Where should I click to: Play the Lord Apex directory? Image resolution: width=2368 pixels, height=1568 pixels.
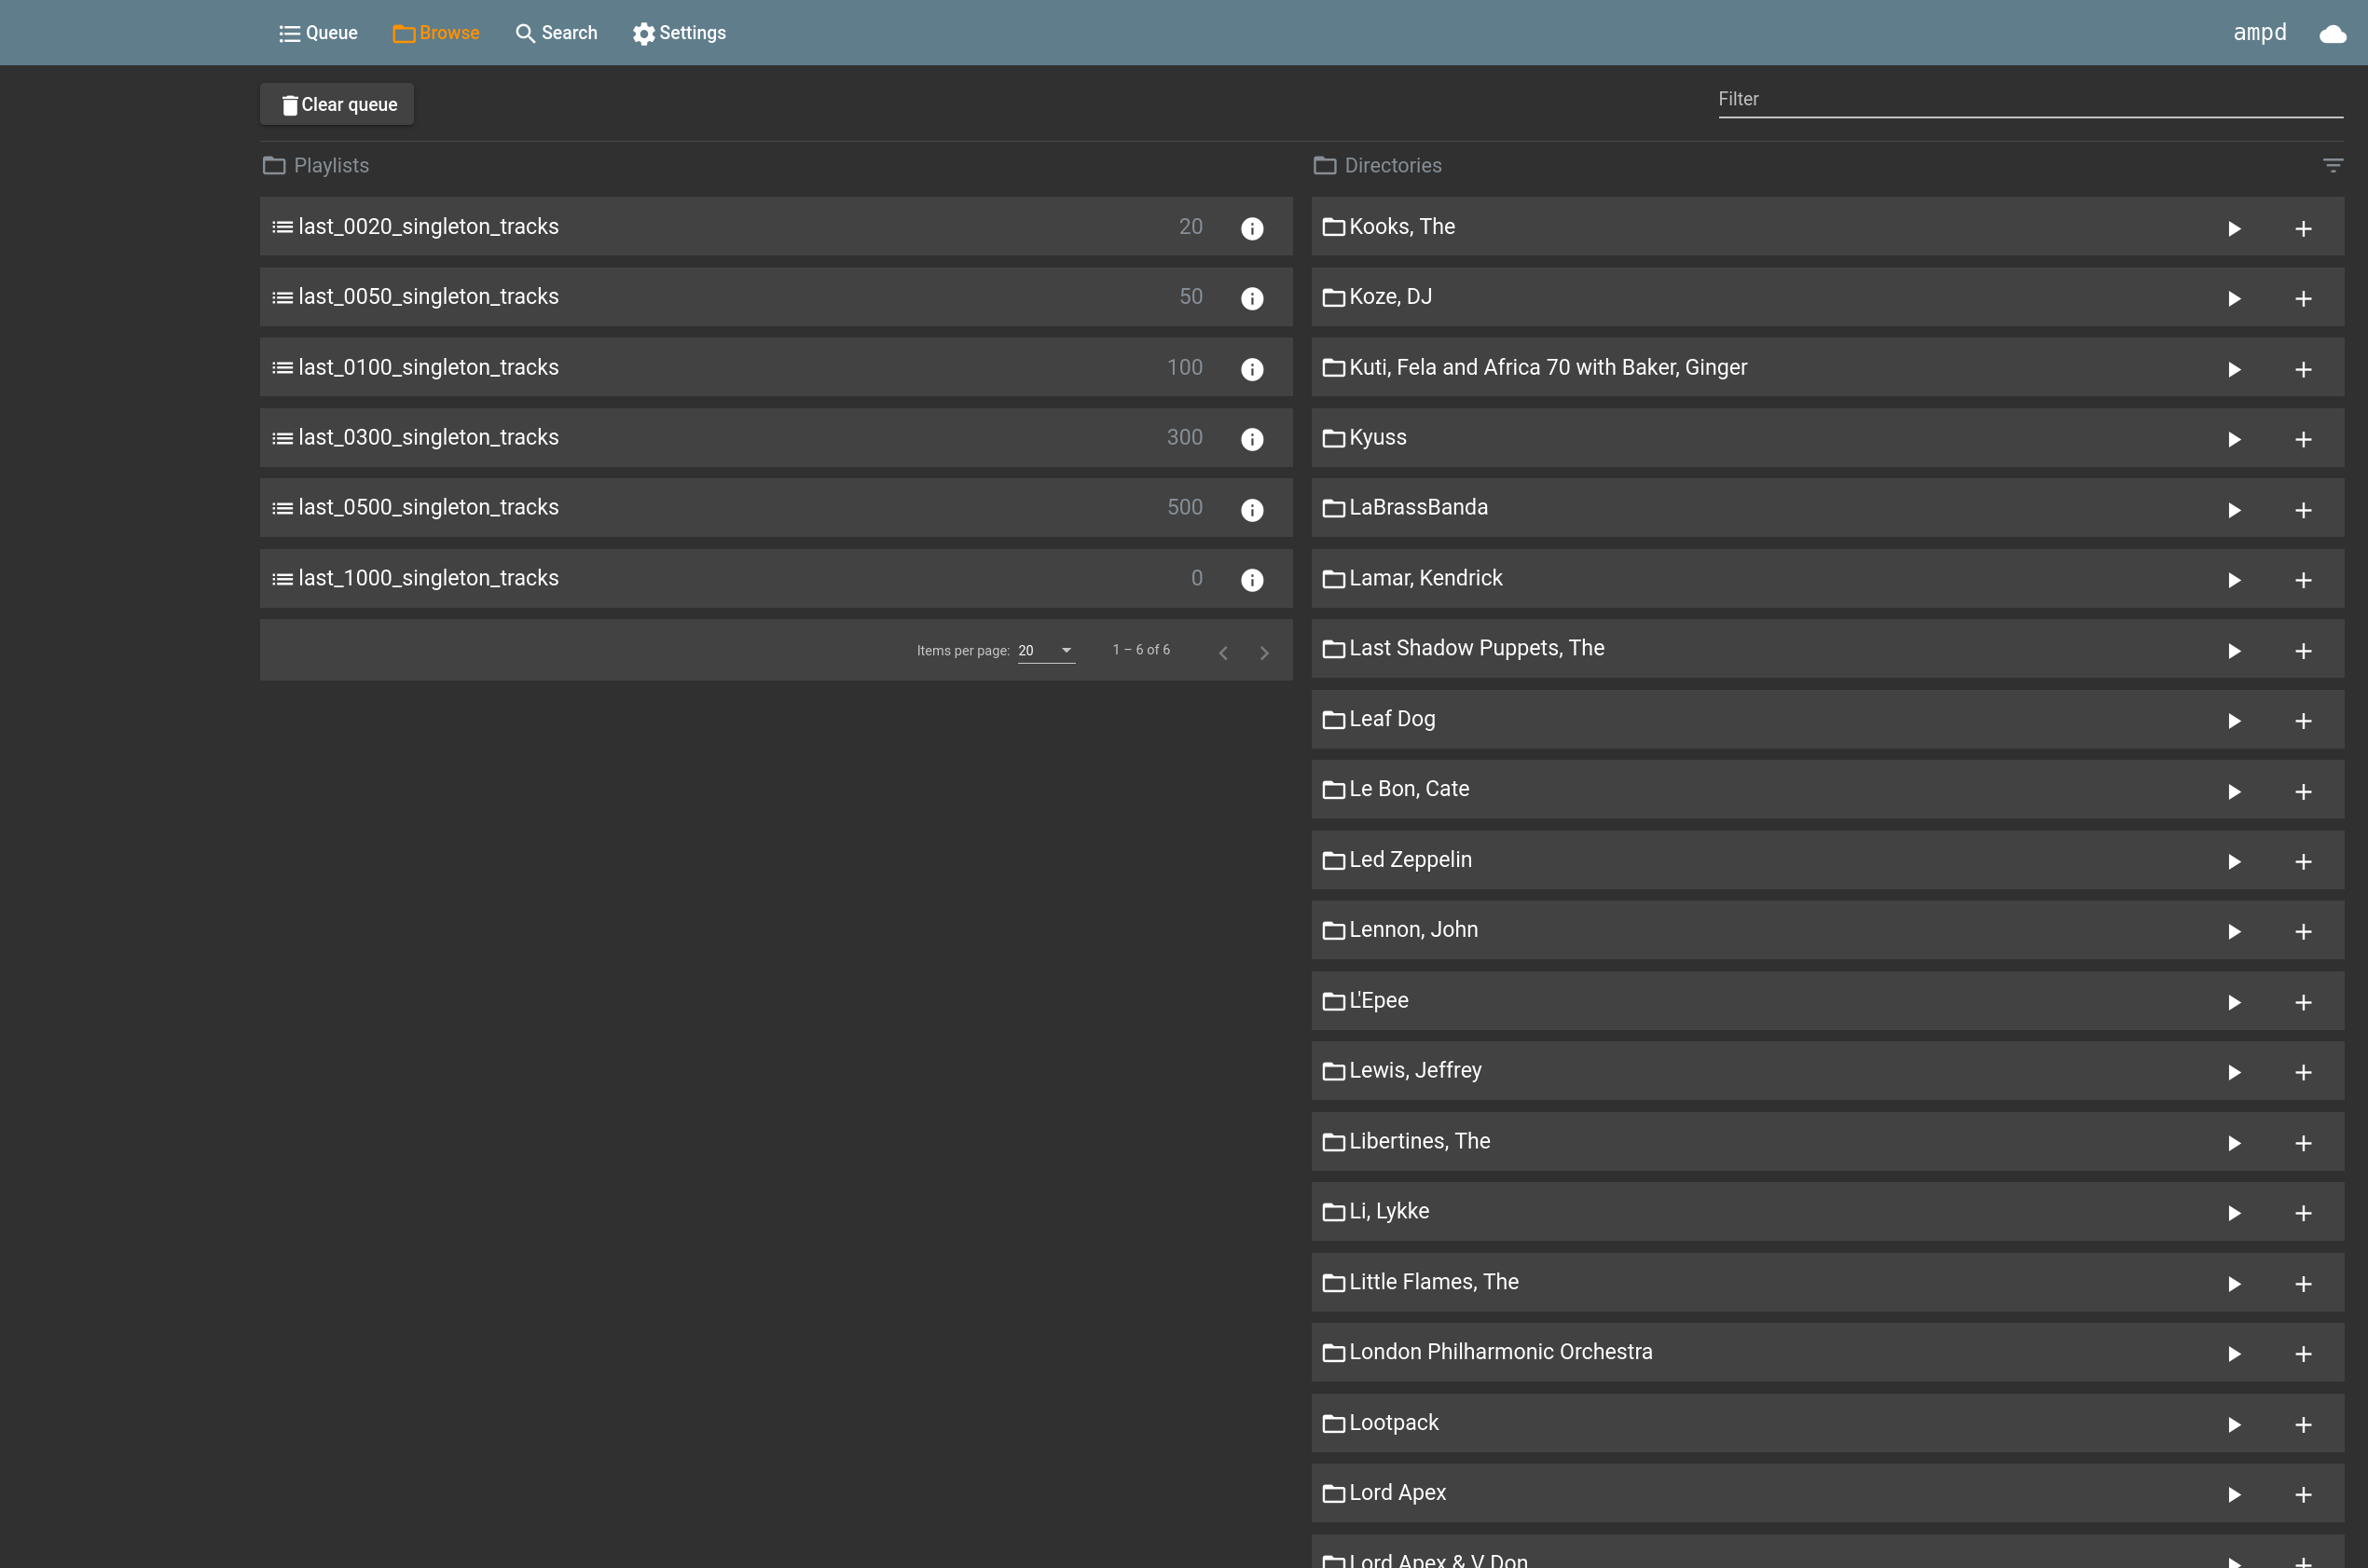(2234, 1495)
